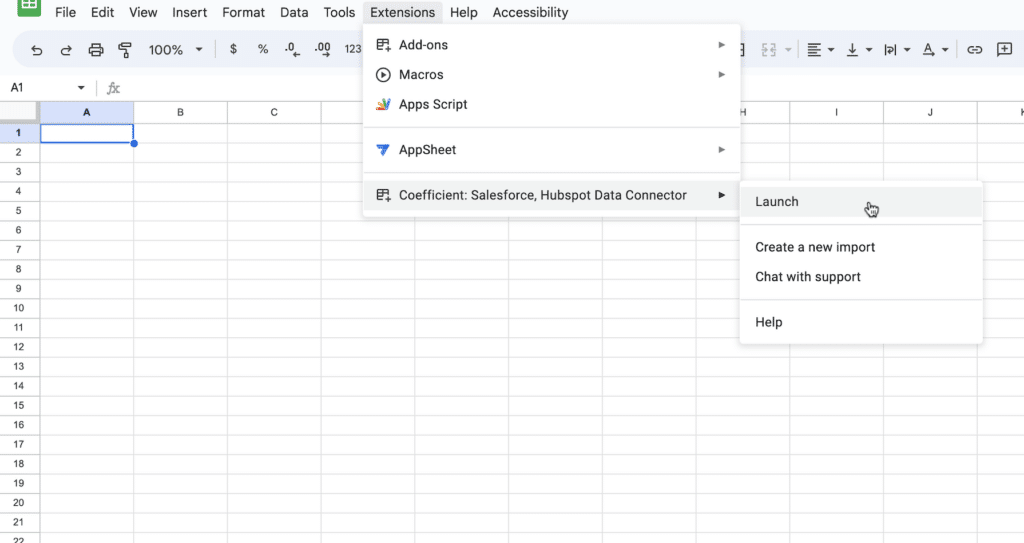Click the merge cells icon

769,50
